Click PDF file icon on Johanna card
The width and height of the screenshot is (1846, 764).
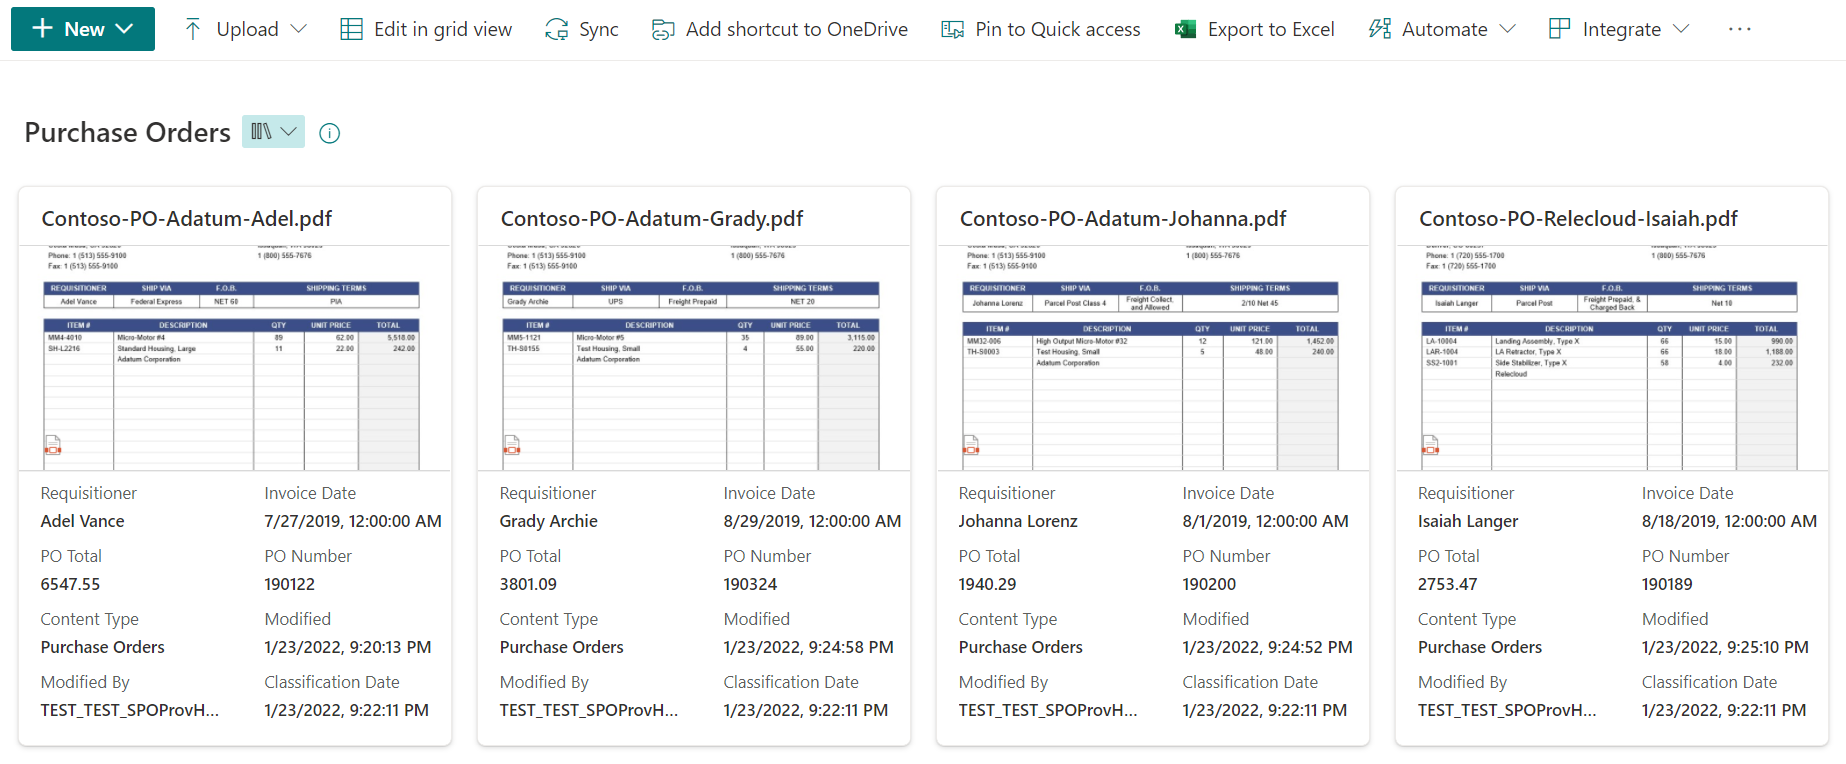coord(971,445)
